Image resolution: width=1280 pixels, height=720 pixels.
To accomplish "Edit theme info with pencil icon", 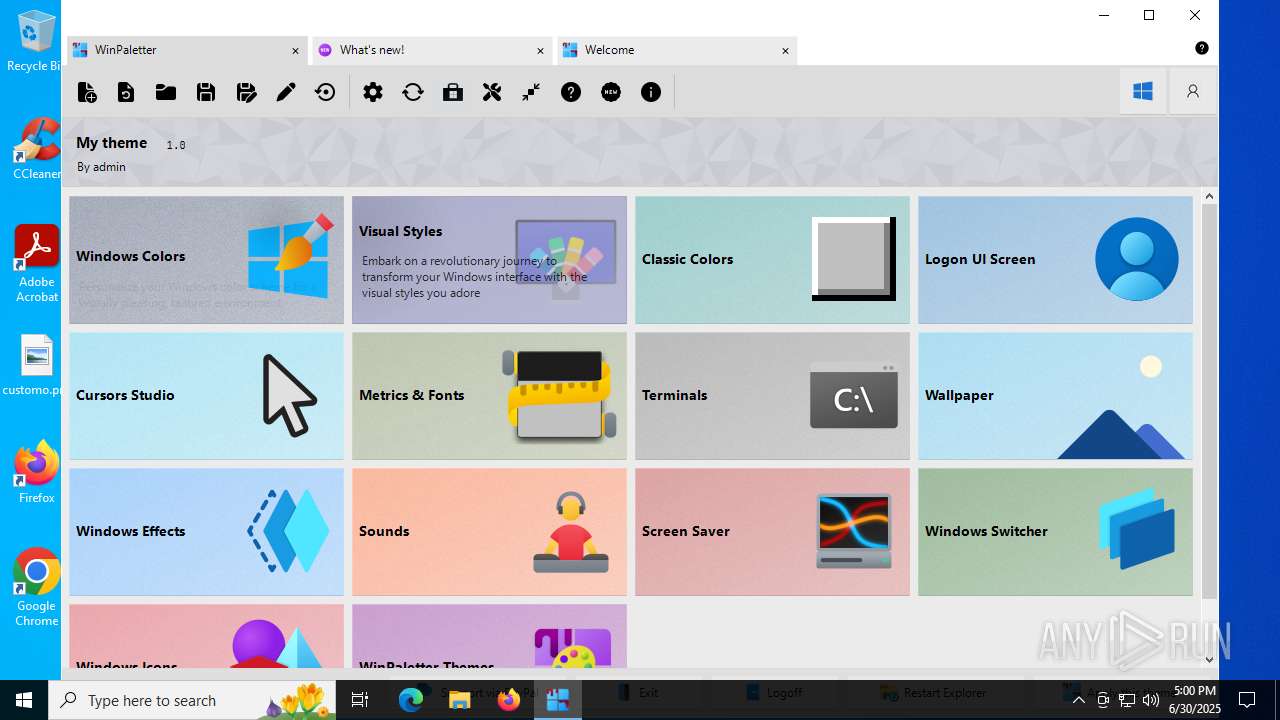I will click(x=286, y=92).
